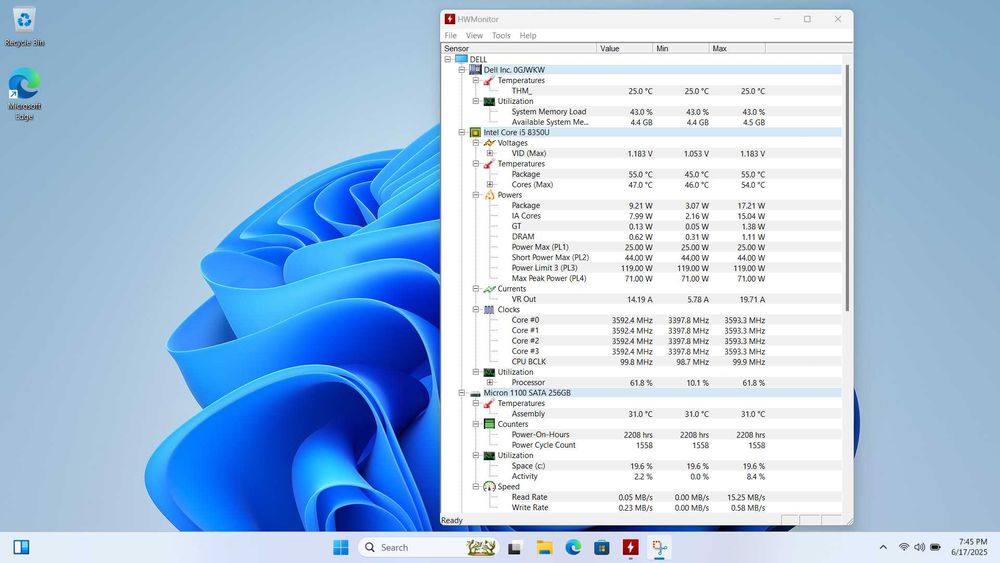Select the Power-On-Hours row
This screenshot has width=1000, height=563.
pyautogui.click(x=641, y=434)
